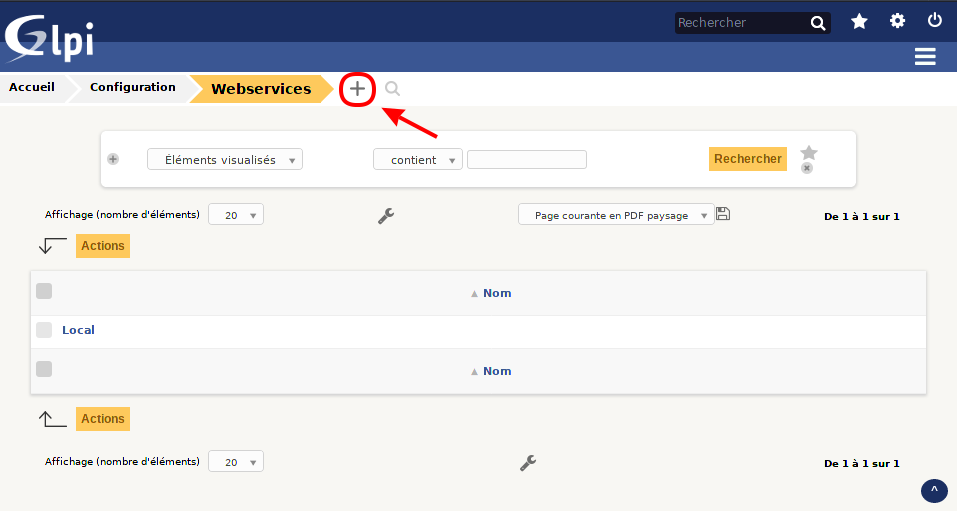Screen dimensions: 957x511
Task: Open the contient operator dropdown
Action: click(417, 159)
